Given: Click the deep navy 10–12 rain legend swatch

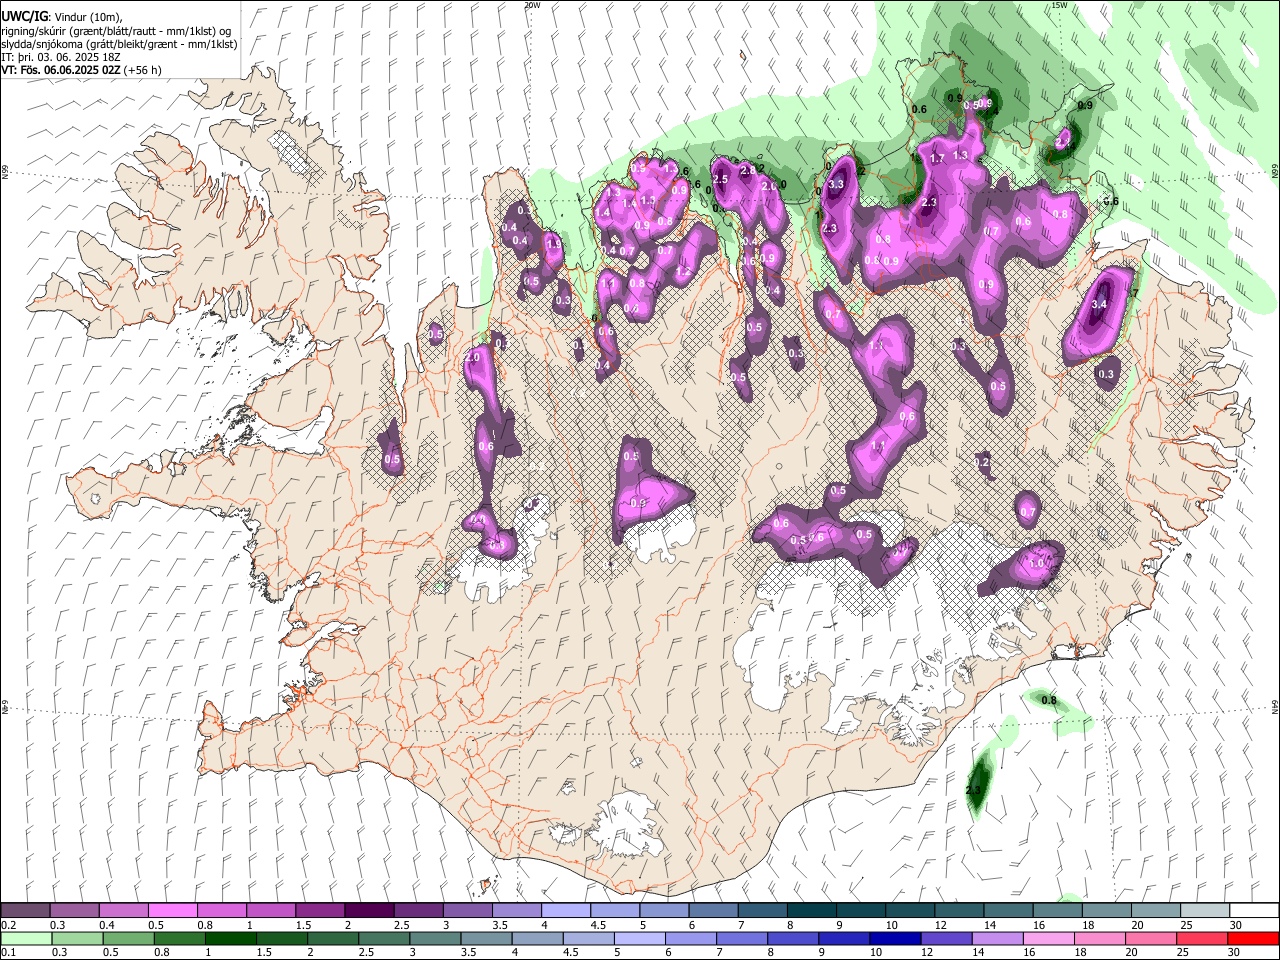Looking at the screenshot, I should coord(895,939).
